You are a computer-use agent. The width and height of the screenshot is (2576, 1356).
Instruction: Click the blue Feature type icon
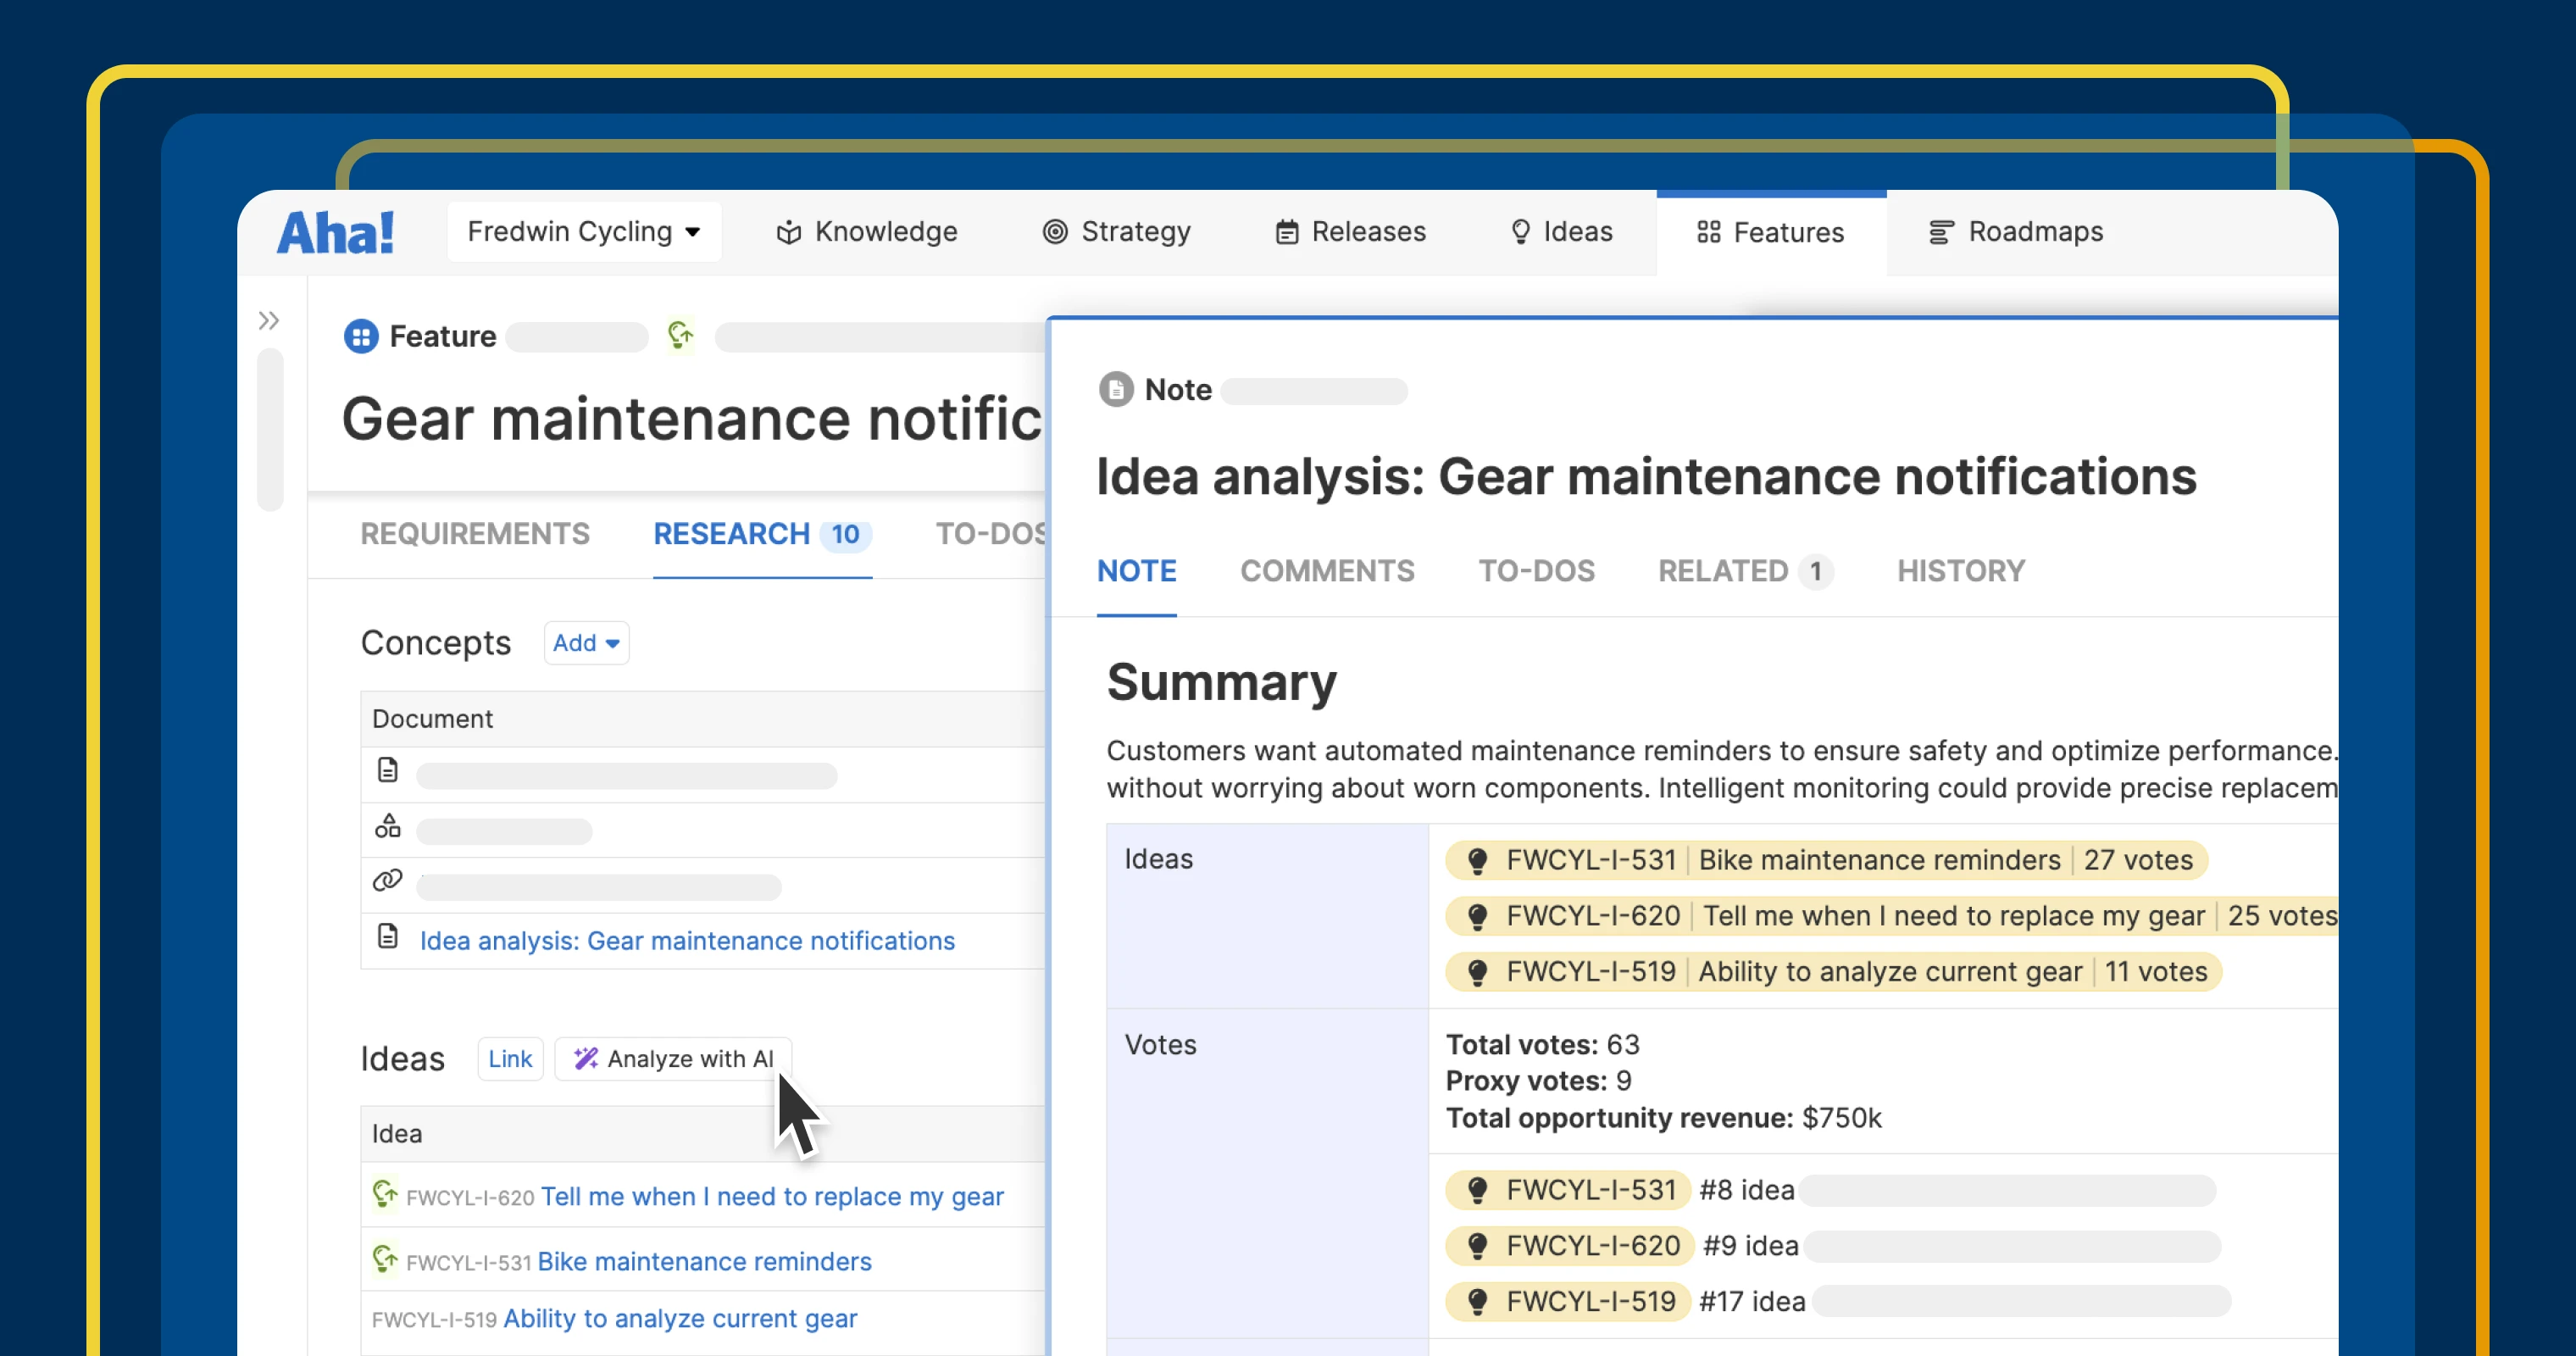(361, 336)
